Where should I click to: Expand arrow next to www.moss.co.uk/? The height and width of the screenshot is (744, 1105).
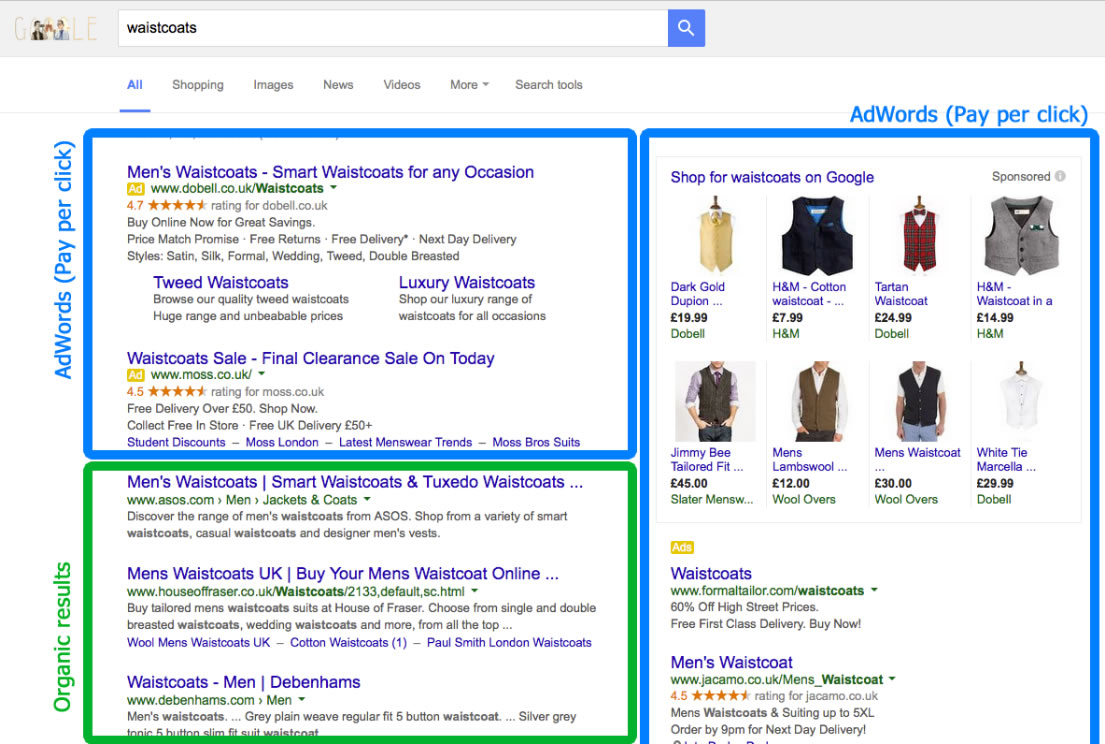coord(261,374)
